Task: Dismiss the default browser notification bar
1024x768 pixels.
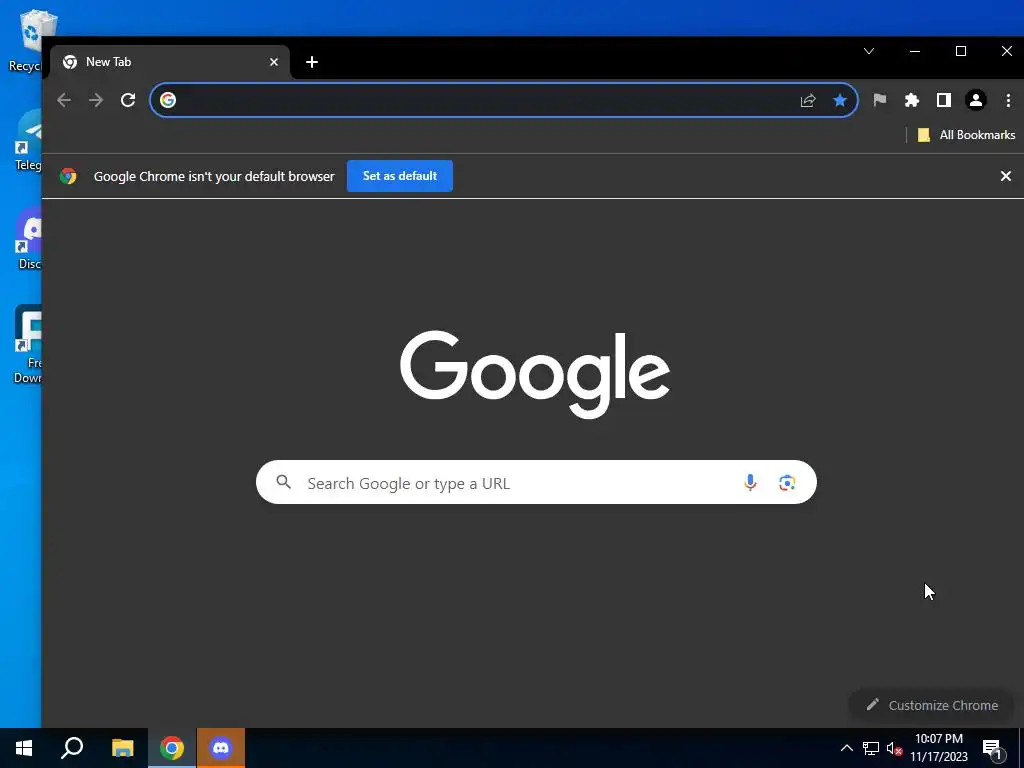Action: [1006, 176]
